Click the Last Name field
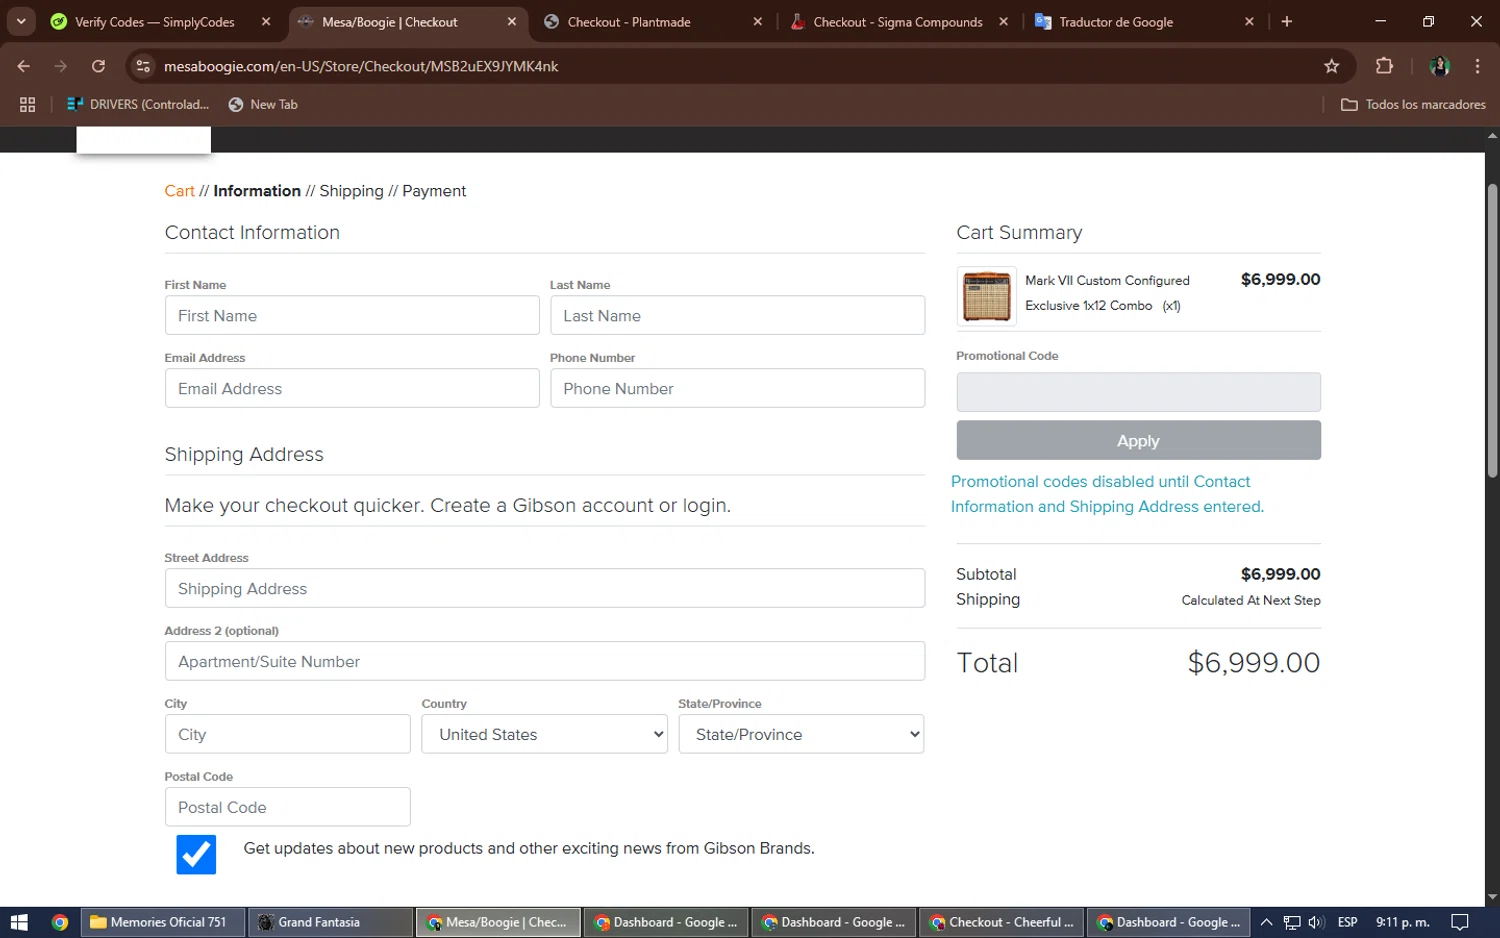The width and height of the screenshot is (1500, 938). [x=737, y=315]
